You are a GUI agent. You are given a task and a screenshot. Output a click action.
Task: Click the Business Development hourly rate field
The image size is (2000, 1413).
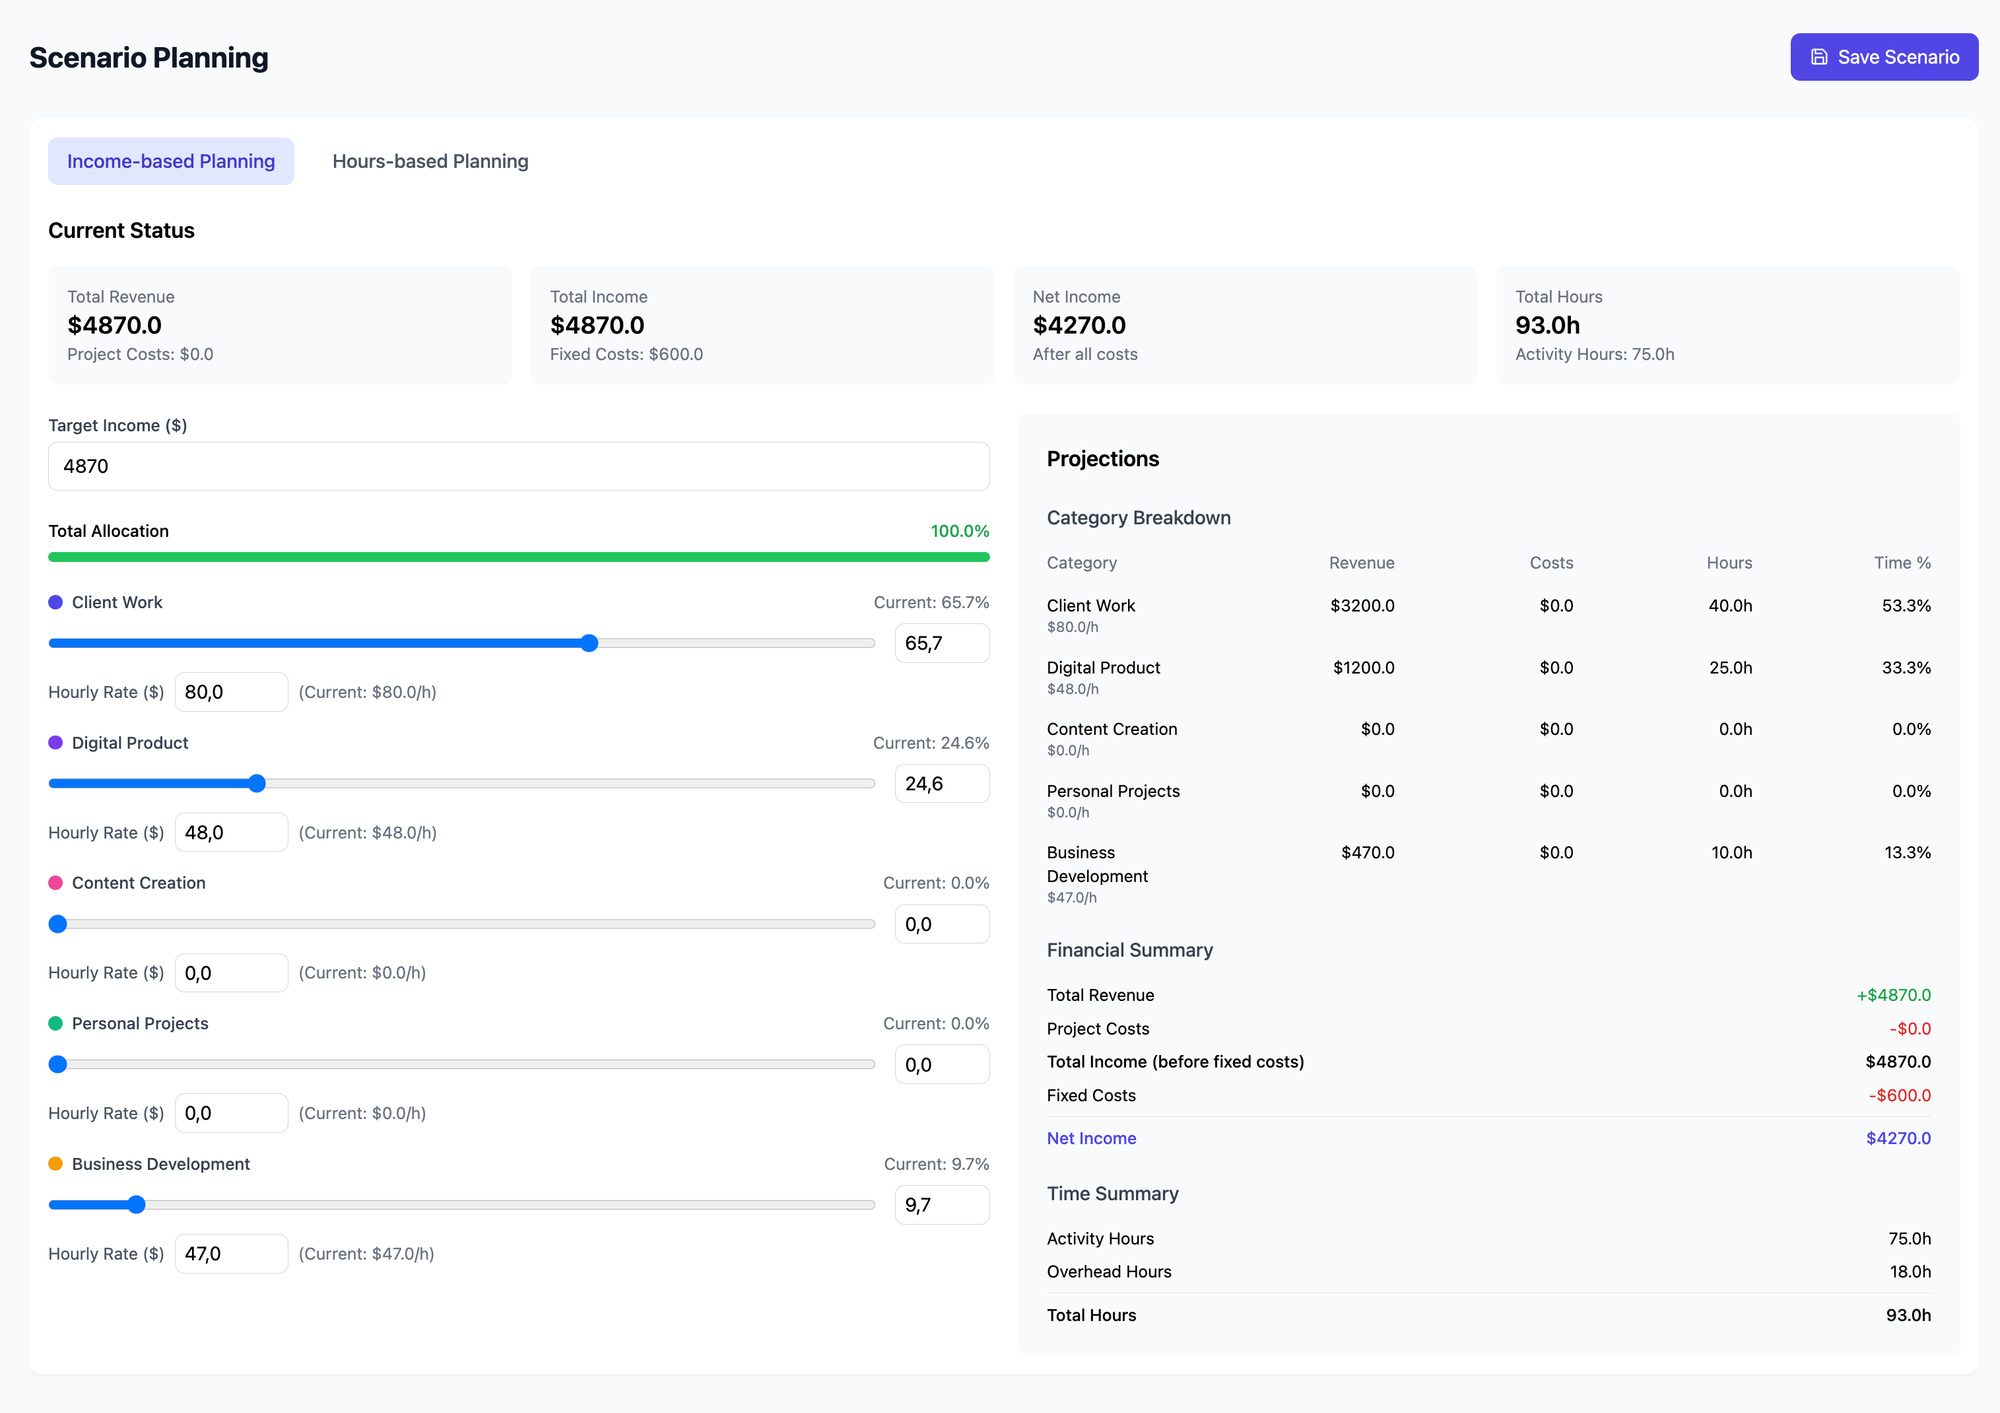[231, 1253]
